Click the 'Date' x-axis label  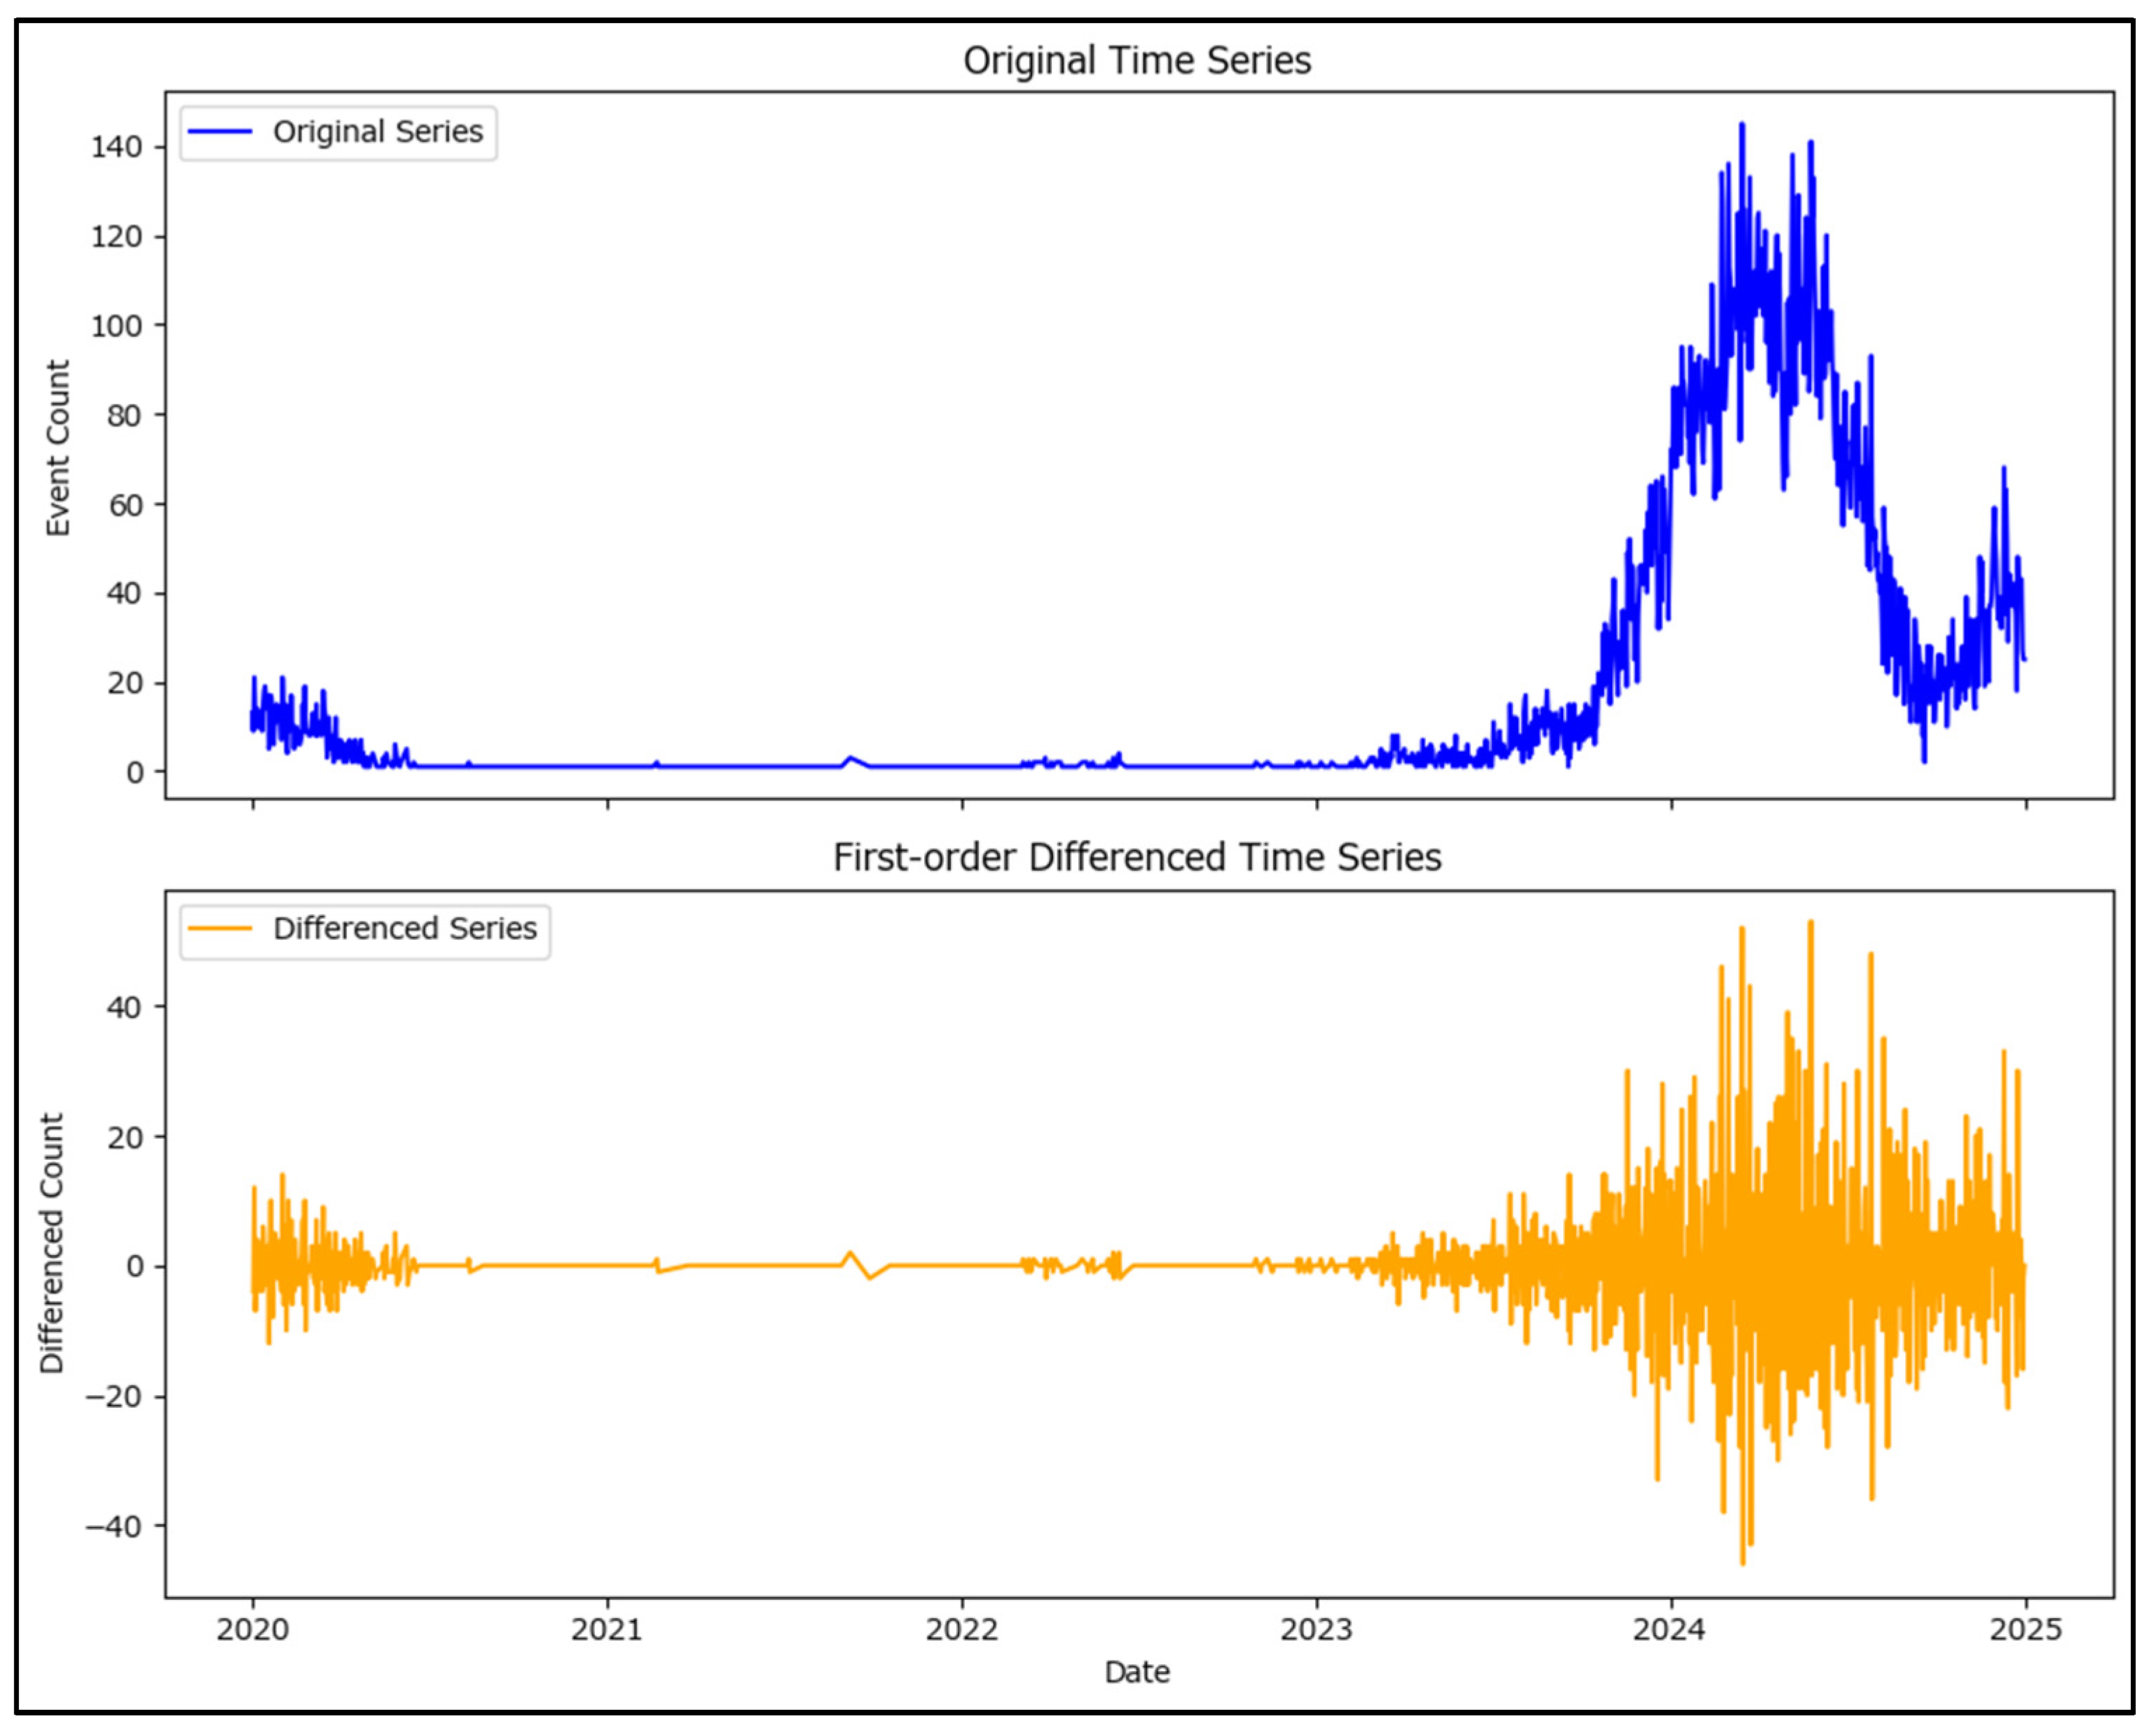coord(1137,1672)
